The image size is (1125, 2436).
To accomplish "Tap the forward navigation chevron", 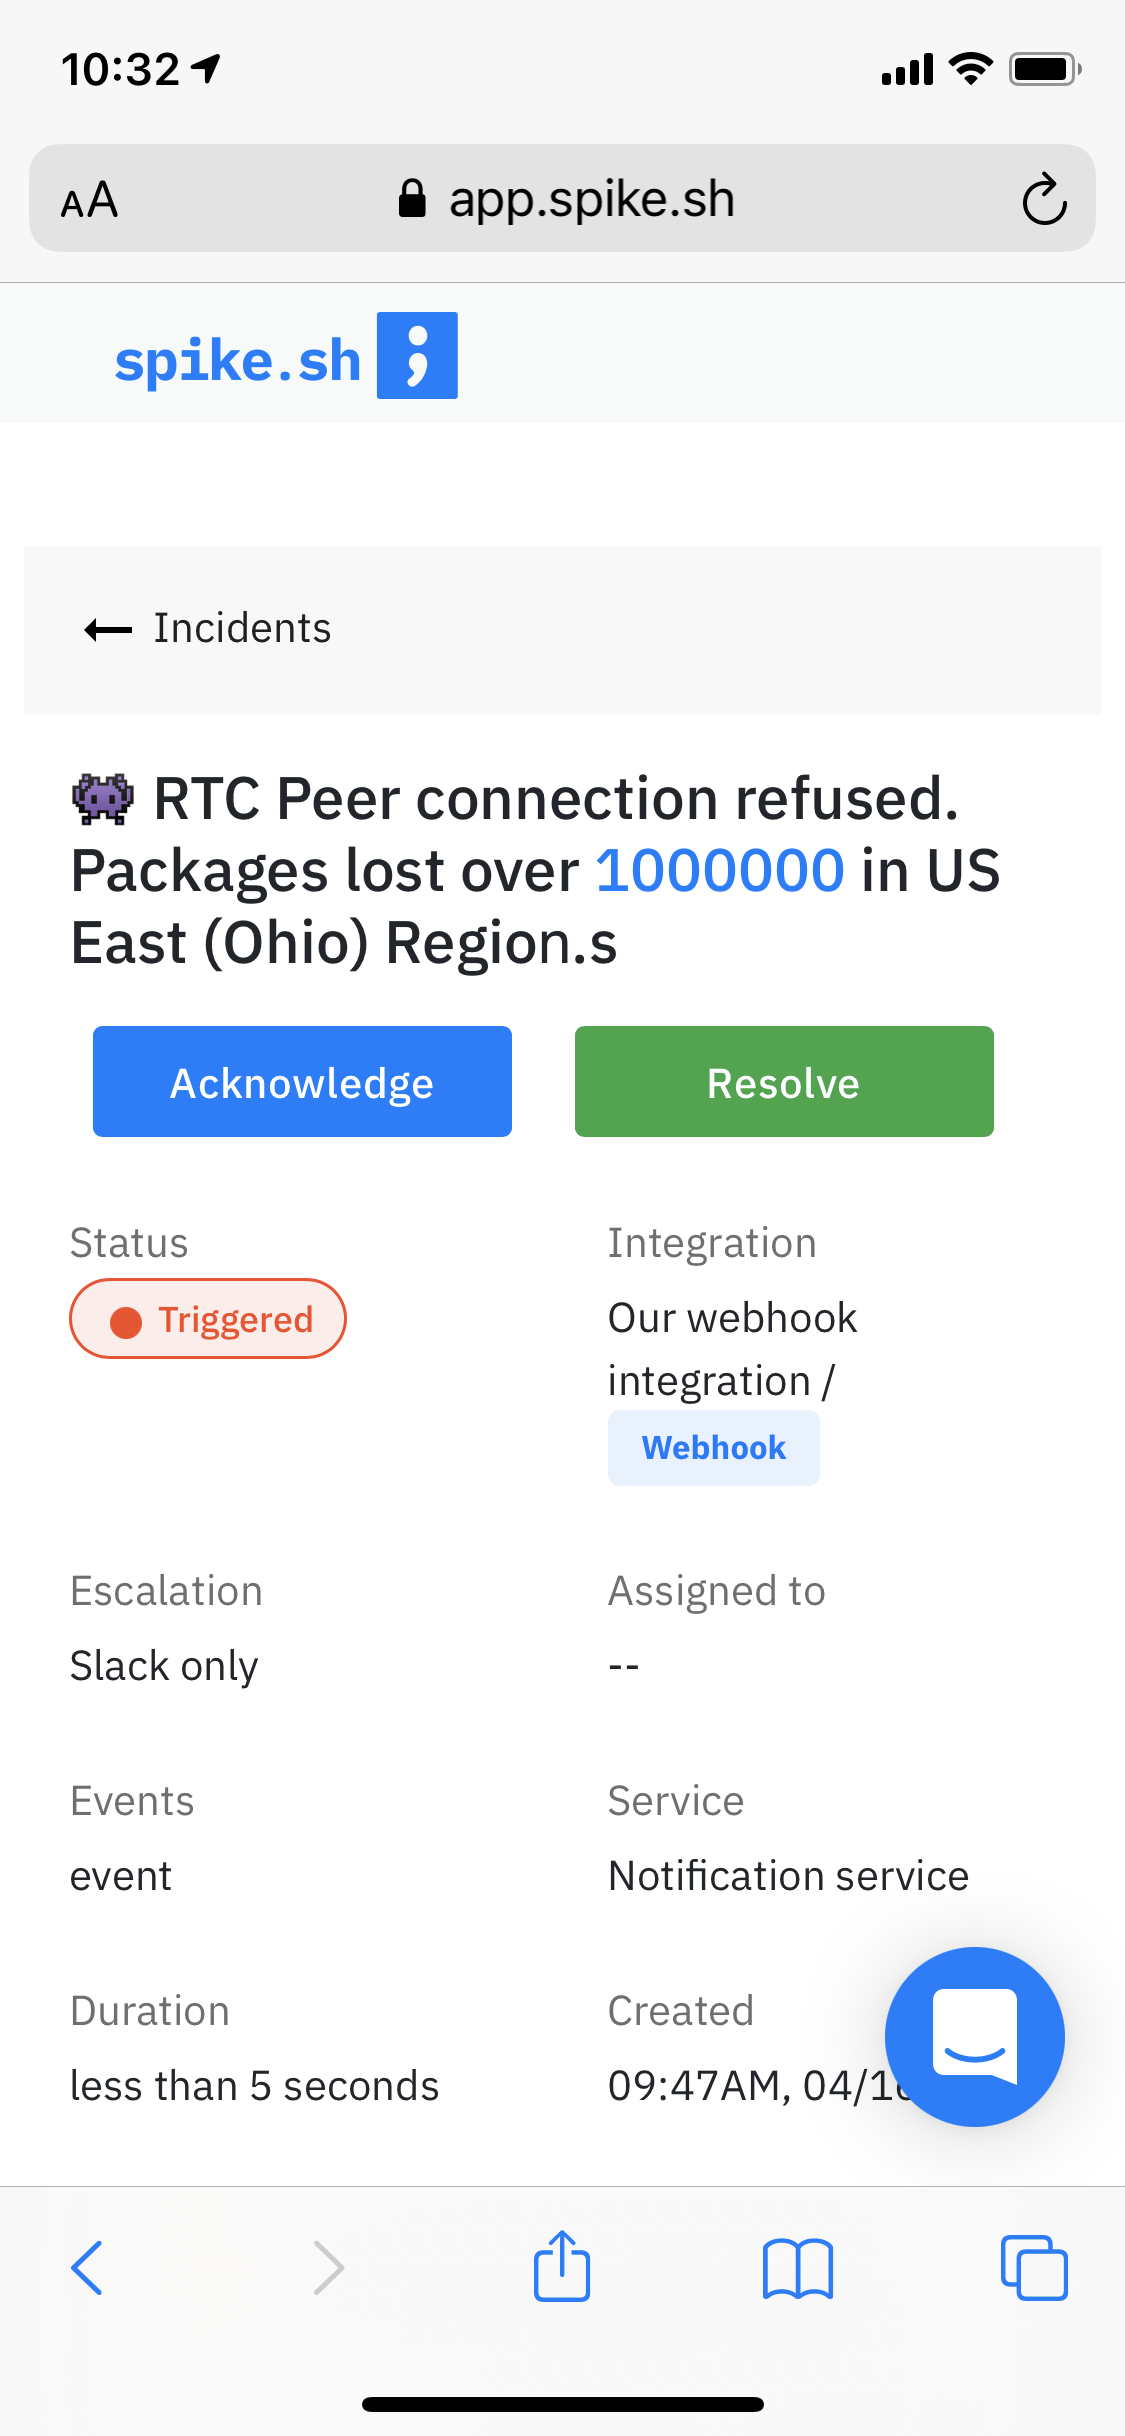I will coord(328,2268).
